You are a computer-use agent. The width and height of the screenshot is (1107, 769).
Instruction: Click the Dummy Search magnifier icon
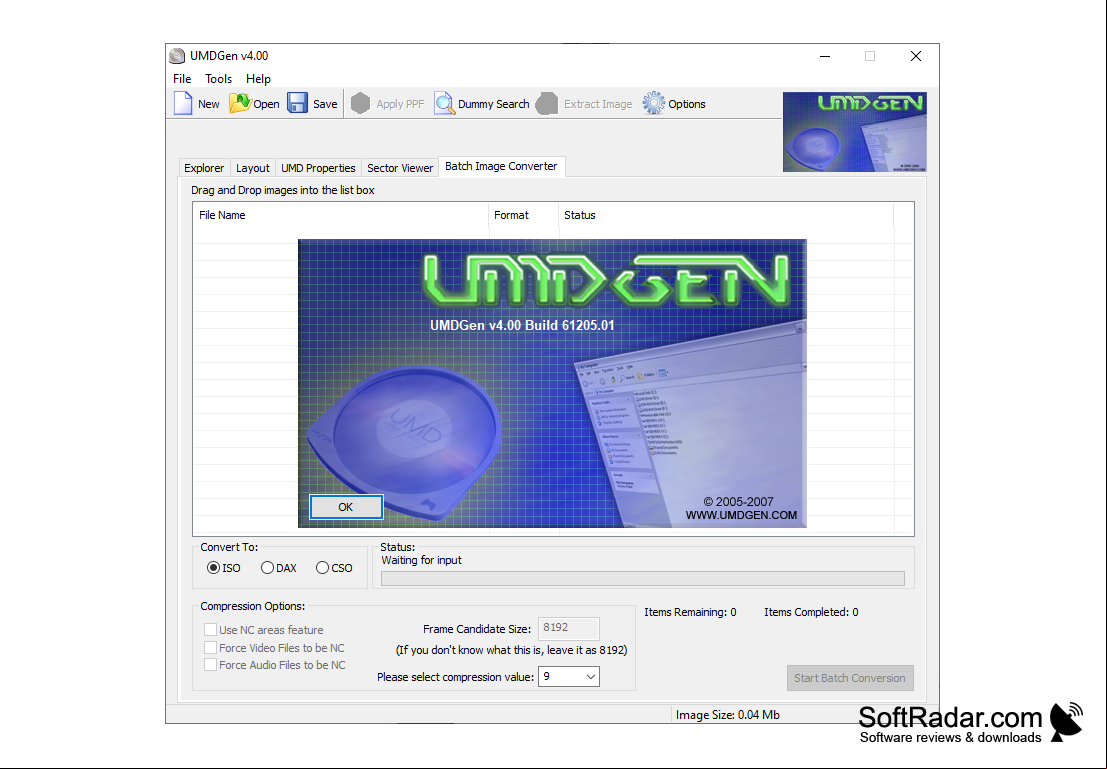pos(444,103)
